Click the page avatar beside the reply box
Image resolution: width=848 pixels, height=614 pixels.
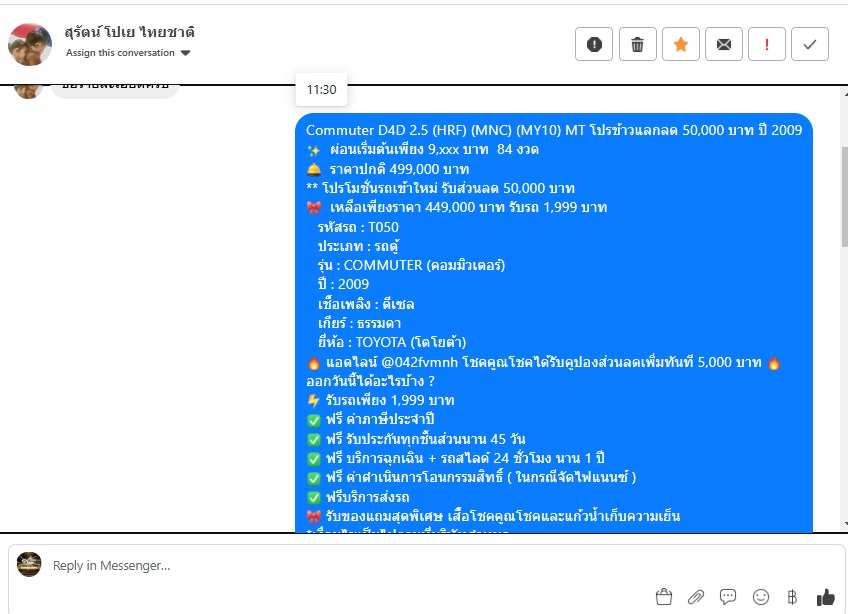click(x=29, y=564)
